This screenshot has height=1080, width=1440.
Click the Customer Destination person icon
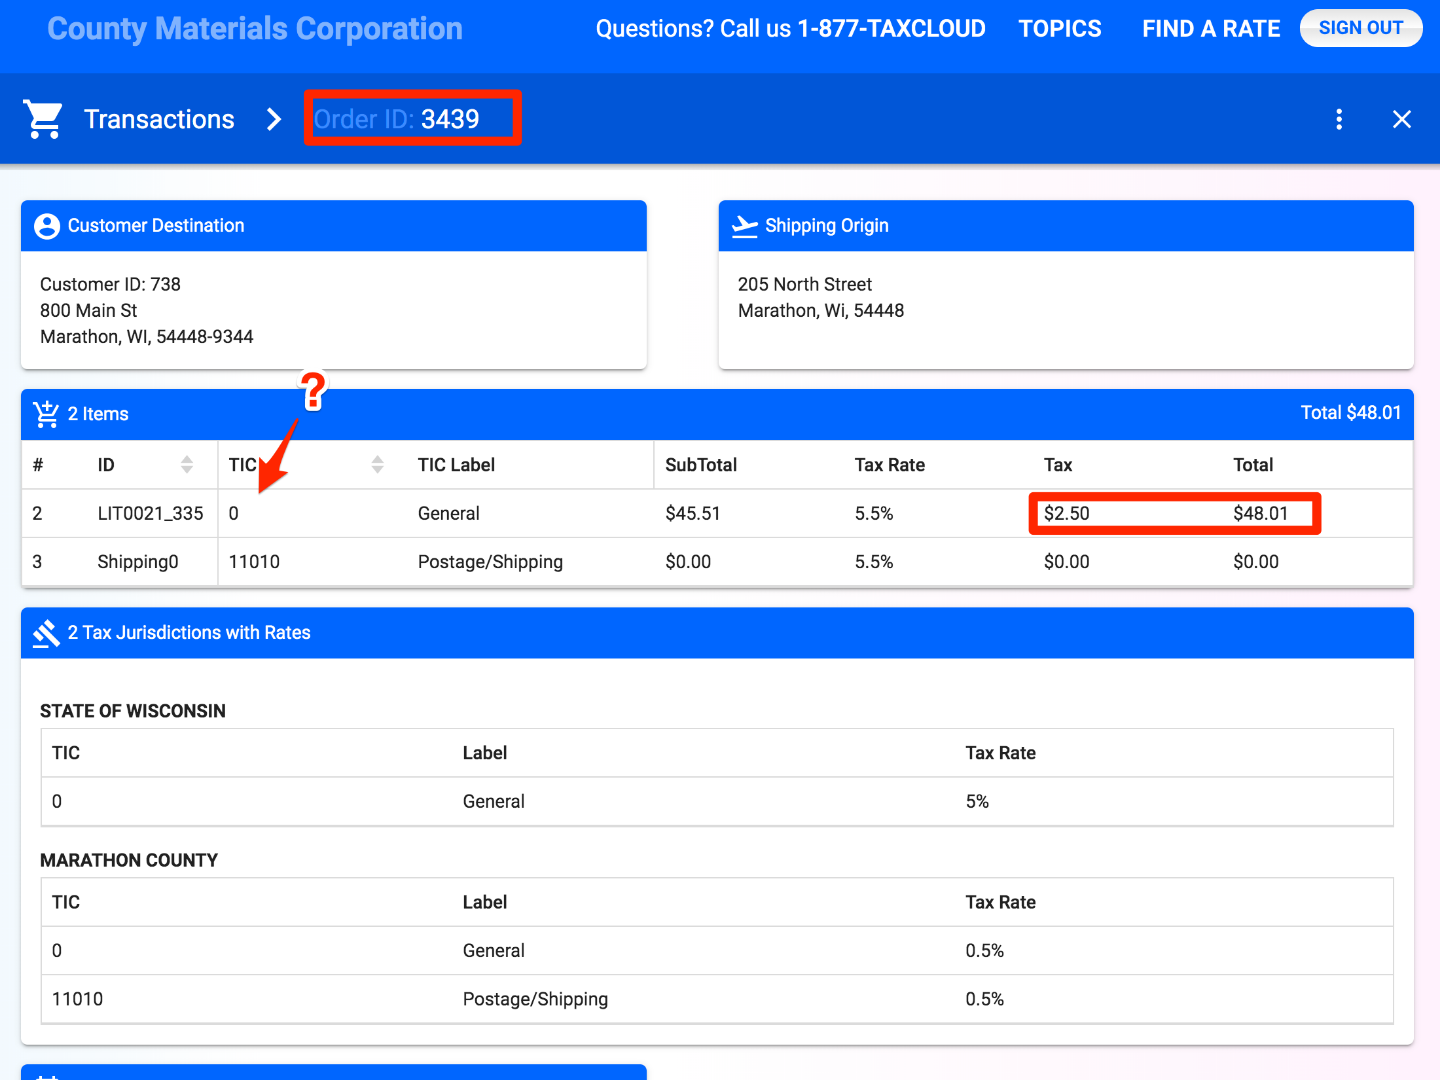click(47, 226)
